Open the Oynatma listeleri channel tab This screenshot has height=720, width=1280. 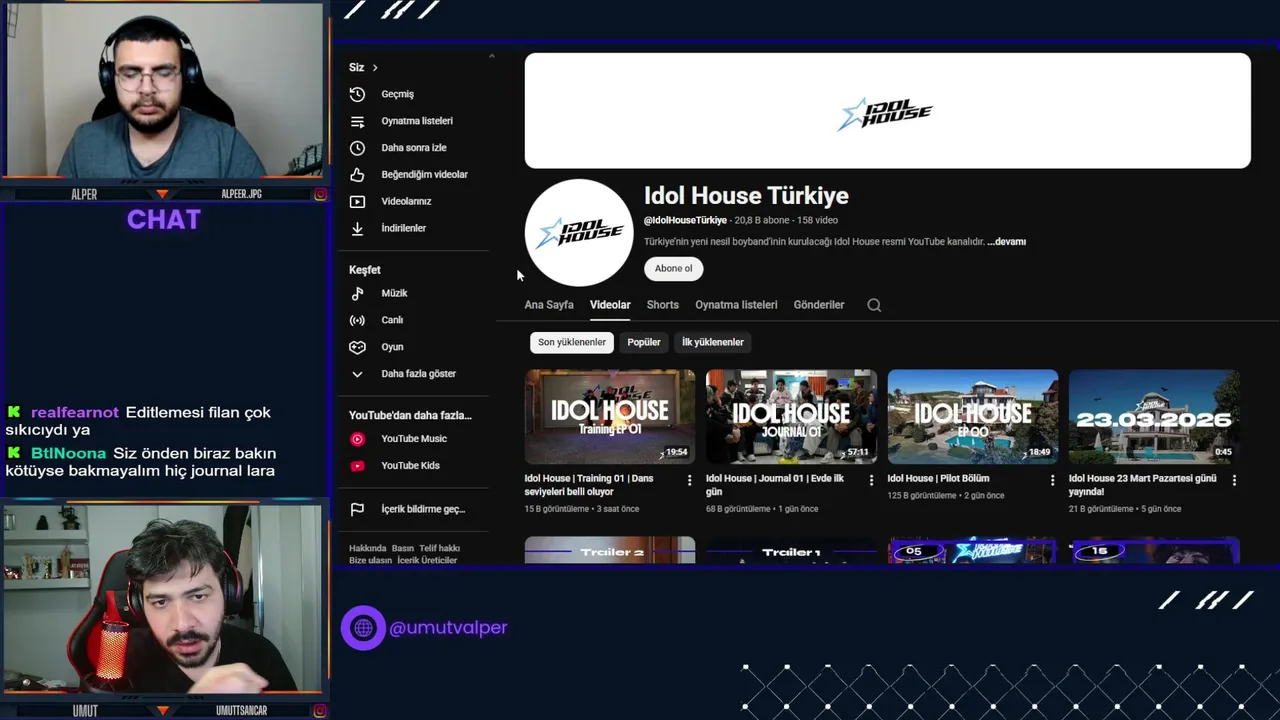click(x=736, y=305)
